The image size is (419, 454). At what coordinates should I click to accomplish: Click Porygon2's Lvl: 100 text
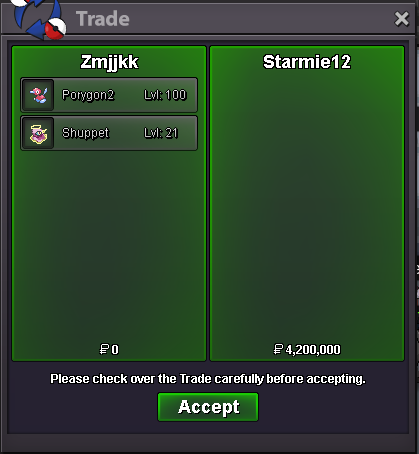coord(165,95)
